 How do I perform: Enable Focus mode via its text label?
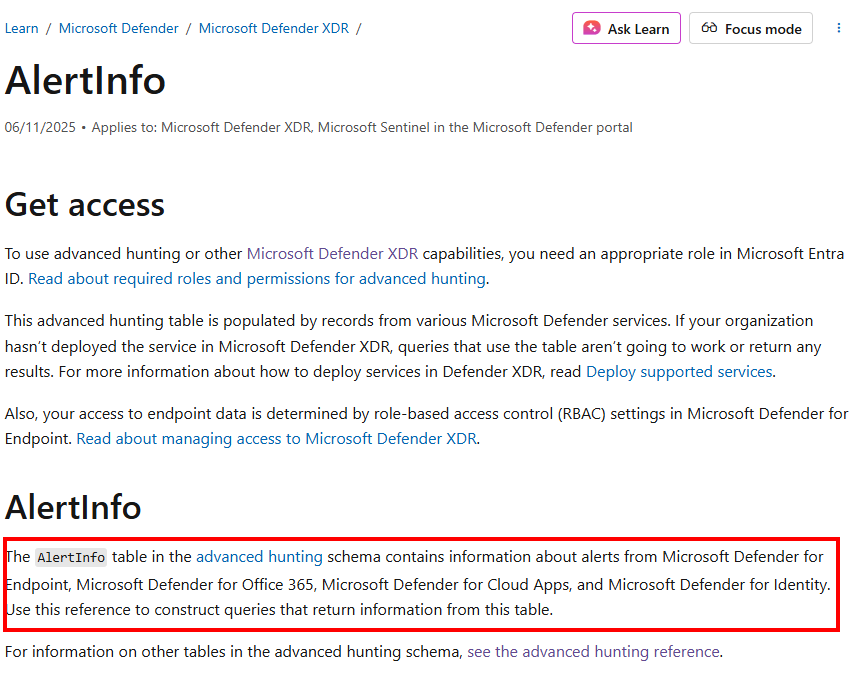pos(763,29)
